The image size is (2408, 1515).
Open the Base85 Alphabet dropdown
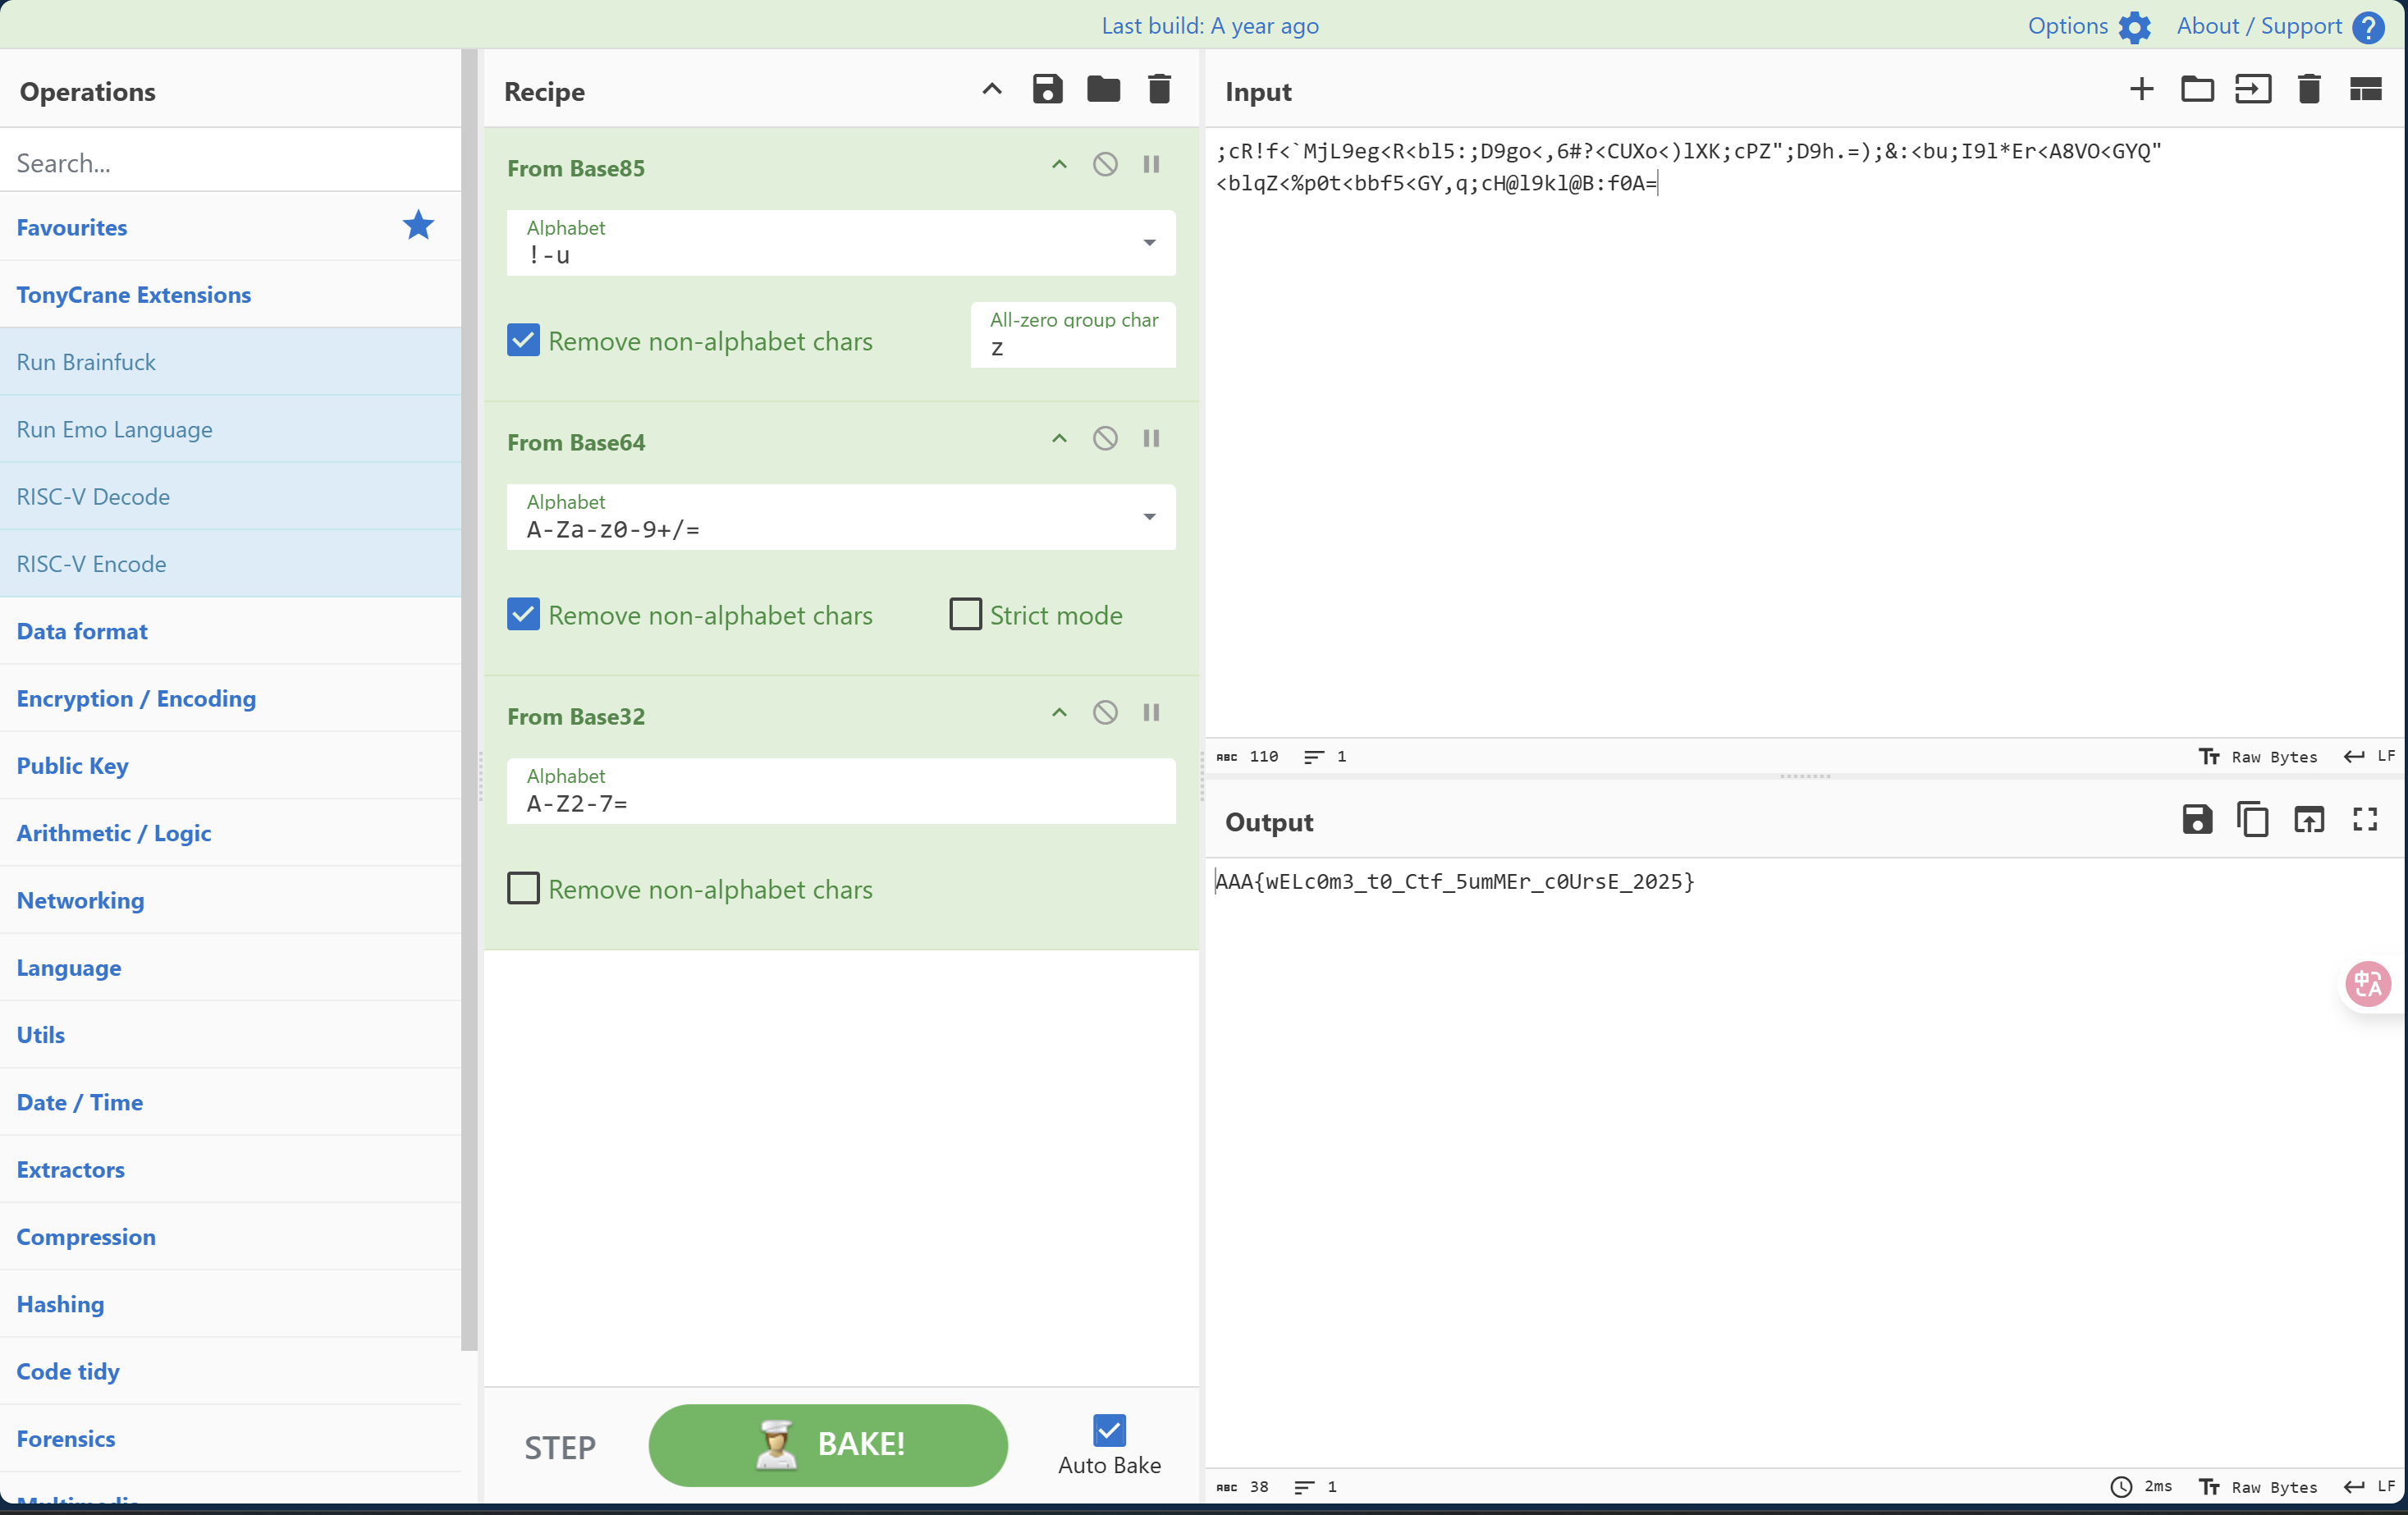tap(1149, 243)
